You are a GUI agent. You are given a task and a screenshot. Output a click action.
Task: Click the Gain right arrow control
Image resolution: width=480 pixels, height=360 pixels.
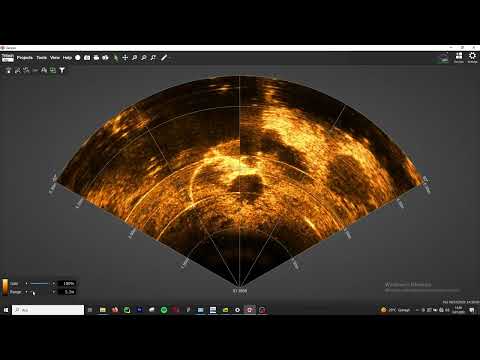(54, 284)
